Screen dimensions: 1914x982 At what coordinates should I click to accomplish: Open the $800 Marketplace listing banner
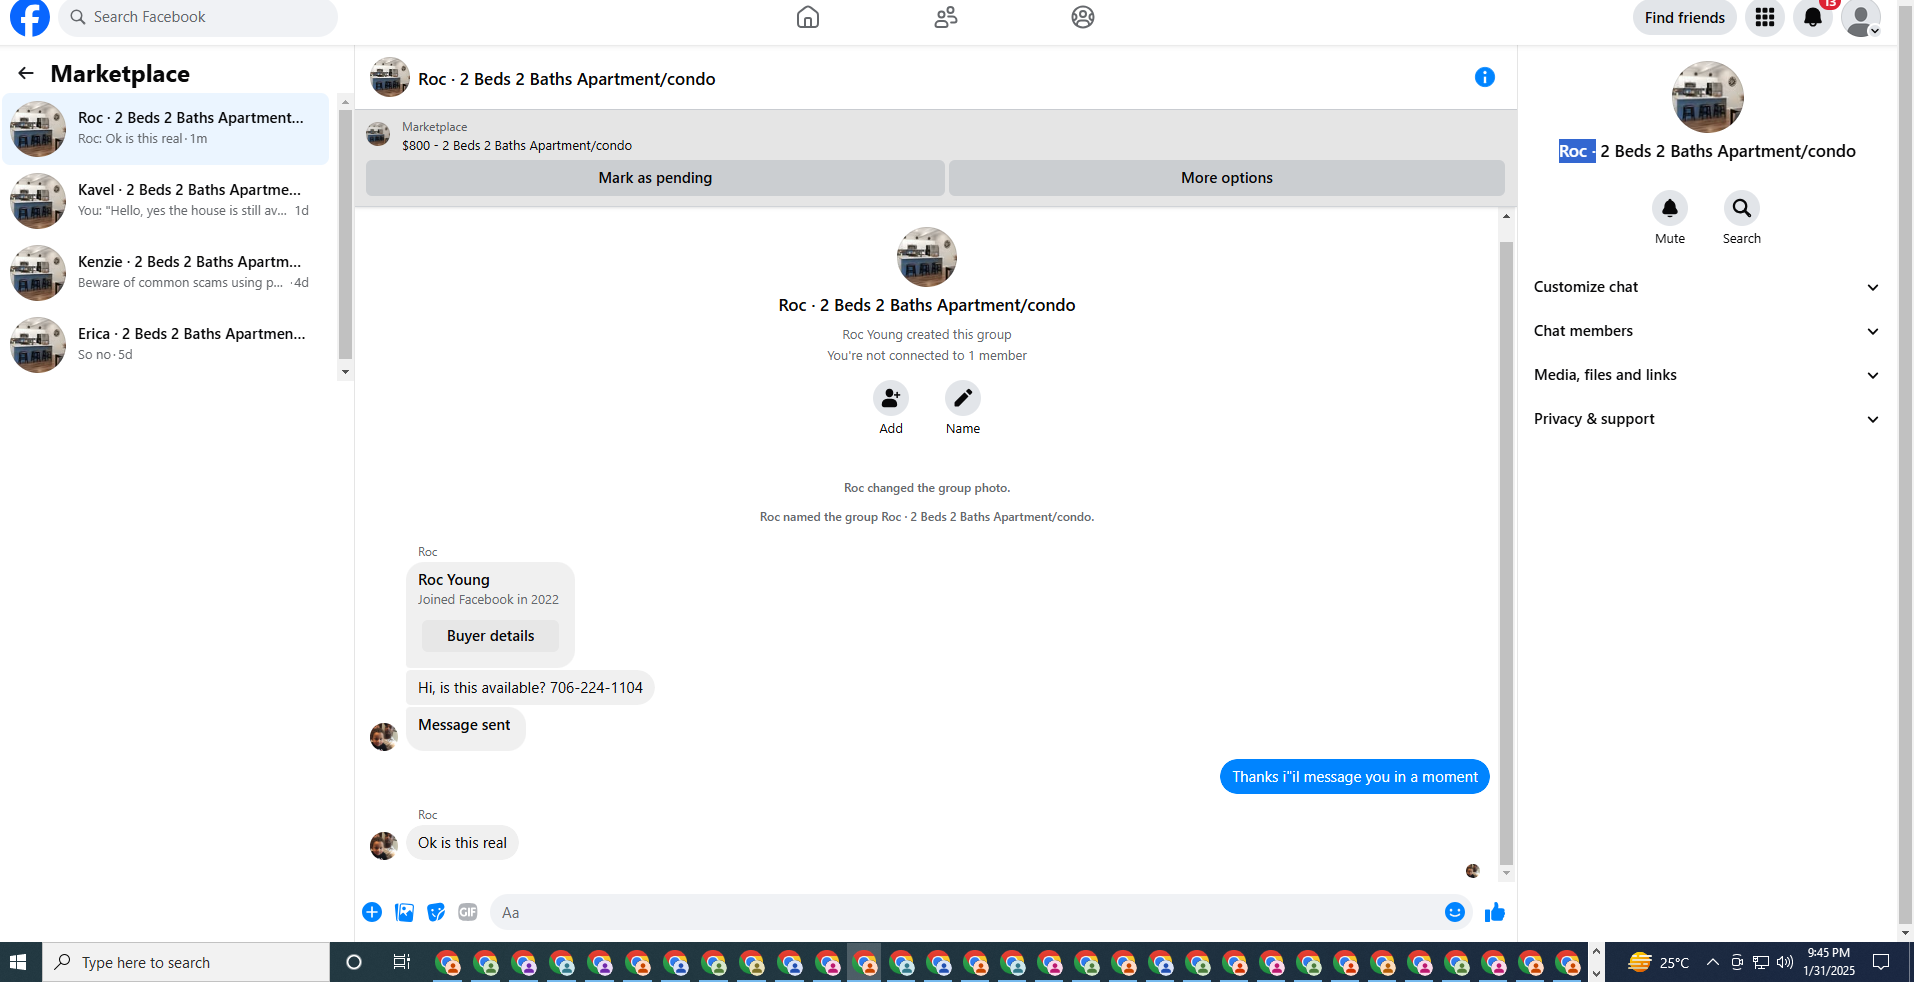935,135
